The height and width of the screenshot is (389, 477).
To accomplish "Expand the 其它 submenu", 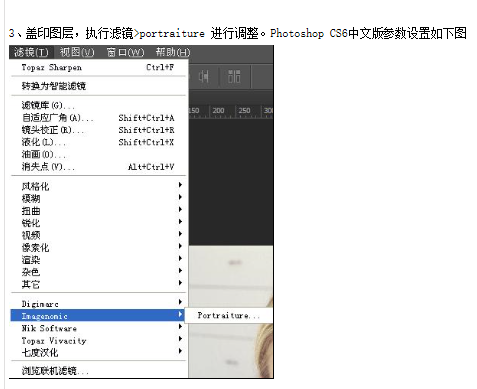I will coord(98,284).
